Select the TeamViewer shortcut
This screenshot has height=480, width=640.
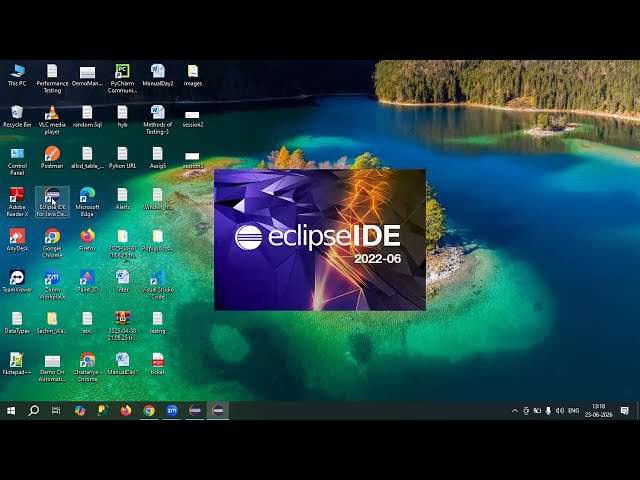pos(17,282)
